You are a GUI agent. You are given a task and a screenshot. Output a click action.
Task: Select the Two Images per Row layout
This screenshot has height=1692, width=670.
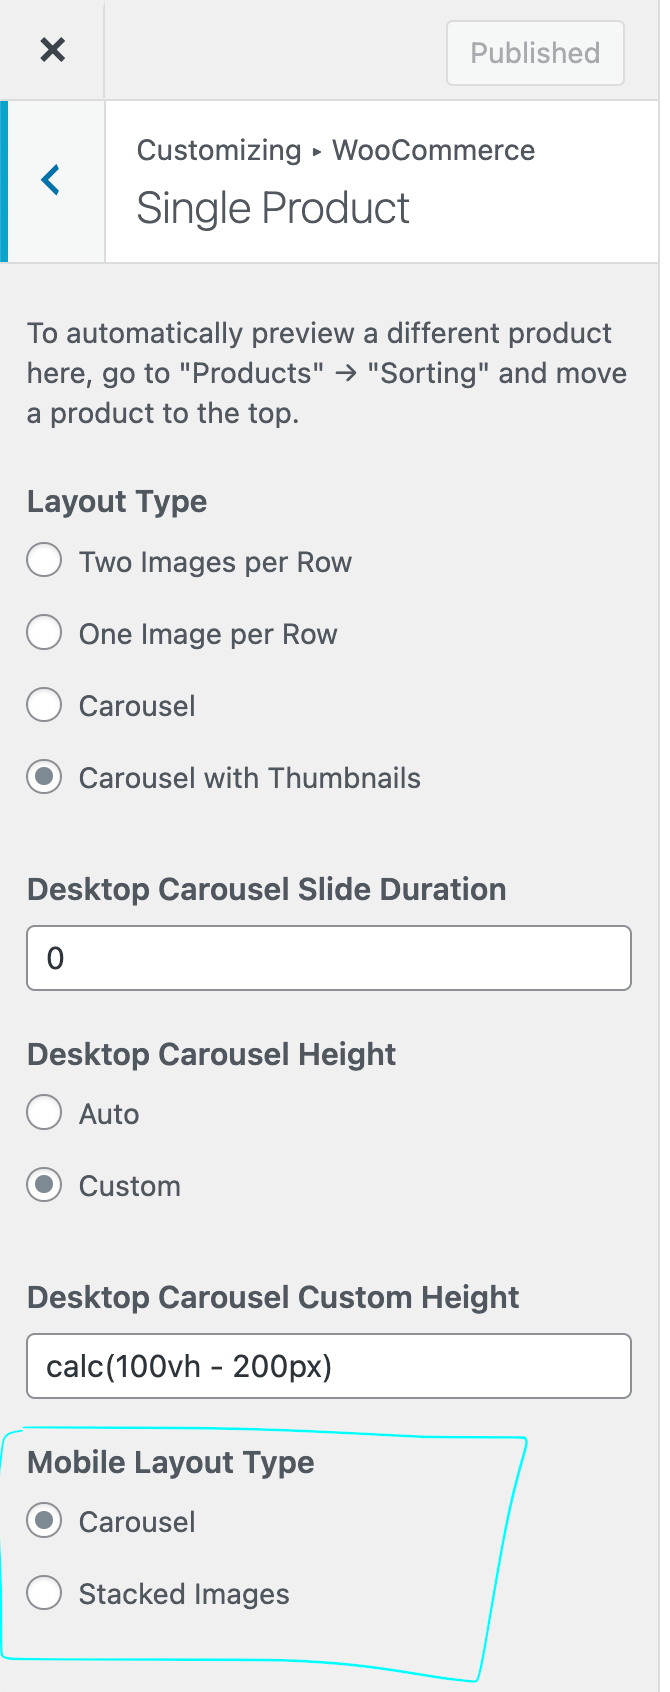click(x=44, y=561)
